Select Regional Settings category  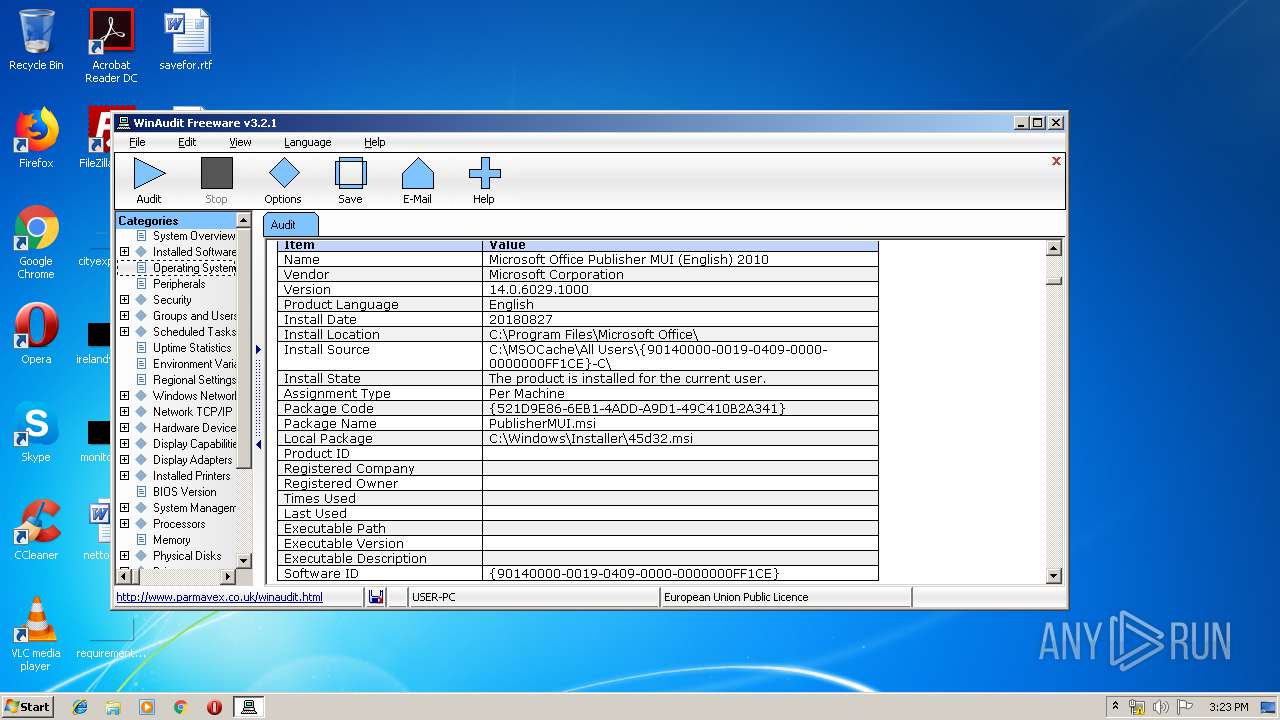194,380
